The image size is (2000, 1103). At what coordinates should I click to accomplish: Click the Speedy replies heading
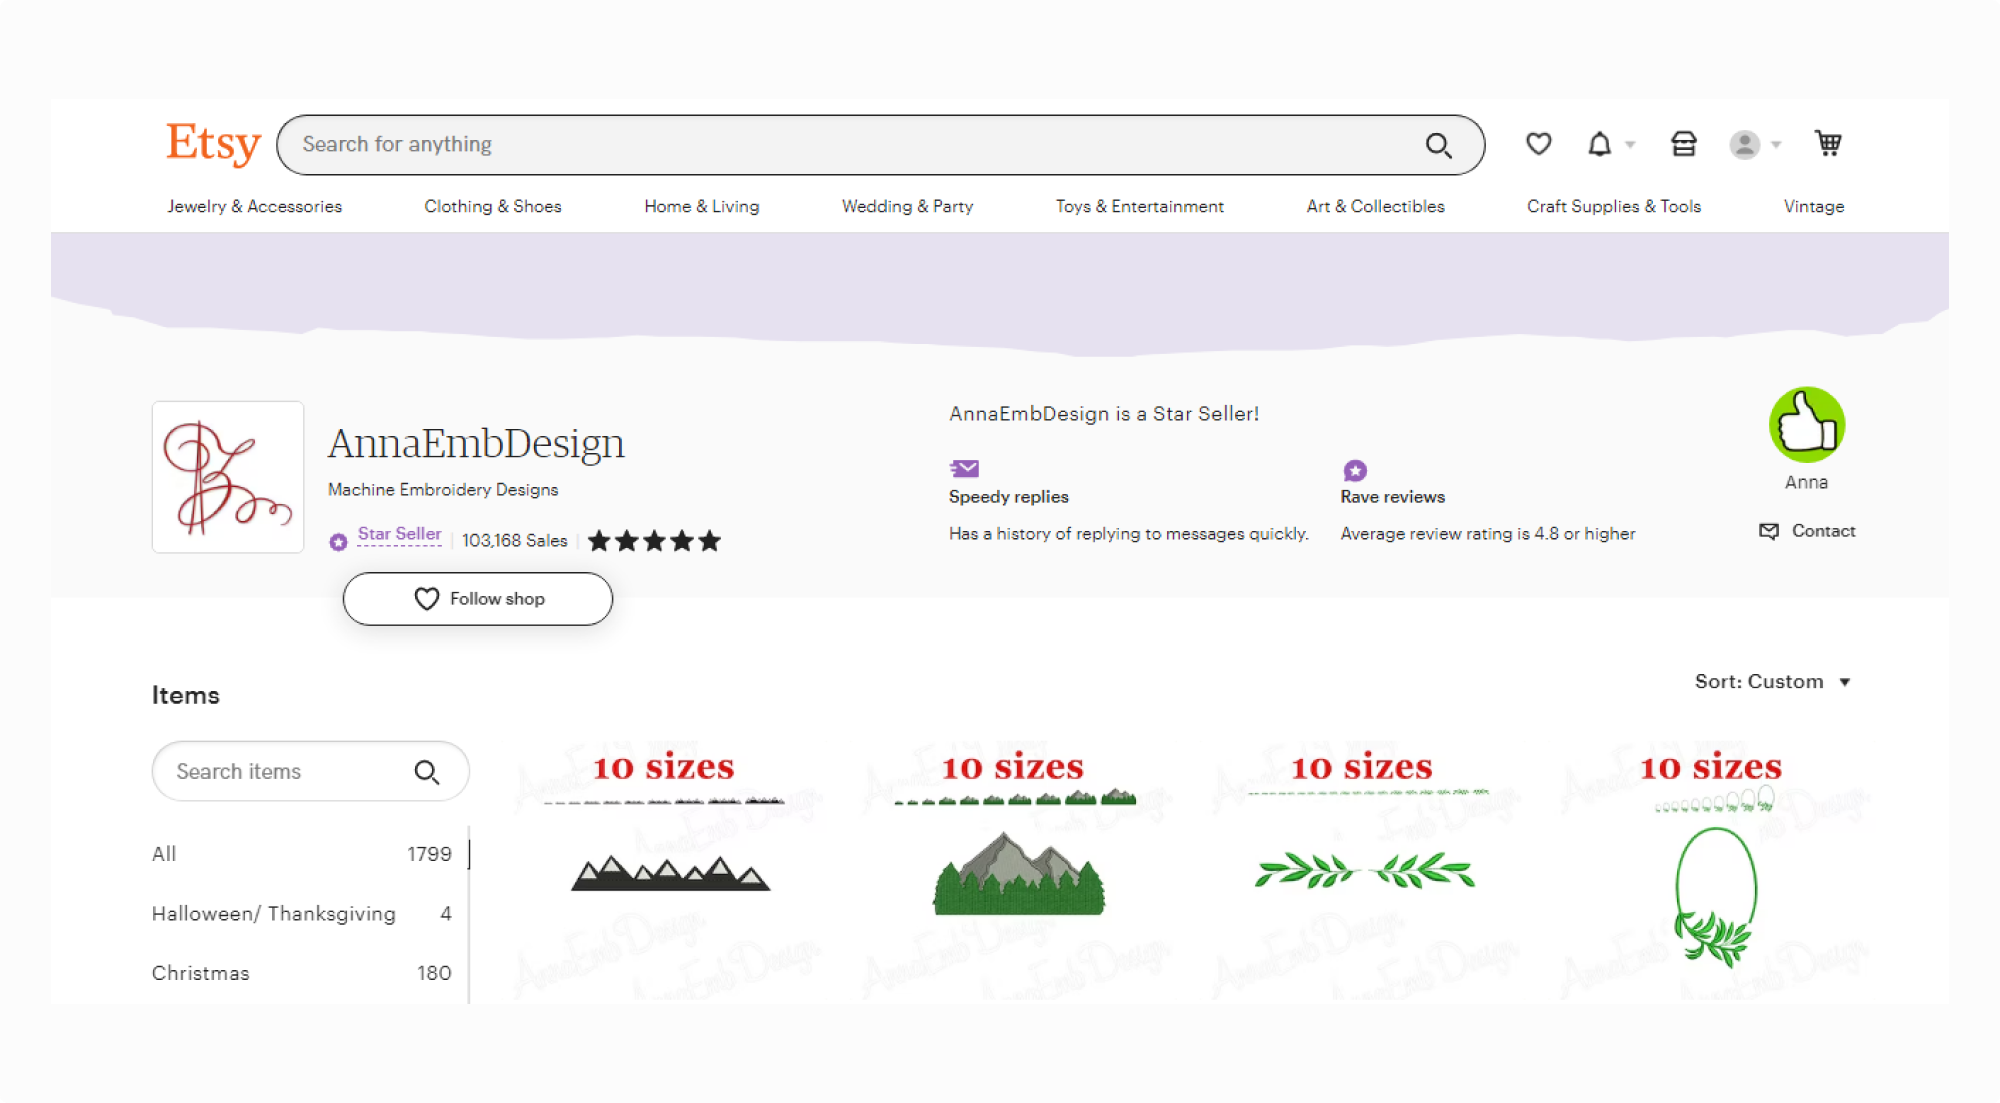1008,497
